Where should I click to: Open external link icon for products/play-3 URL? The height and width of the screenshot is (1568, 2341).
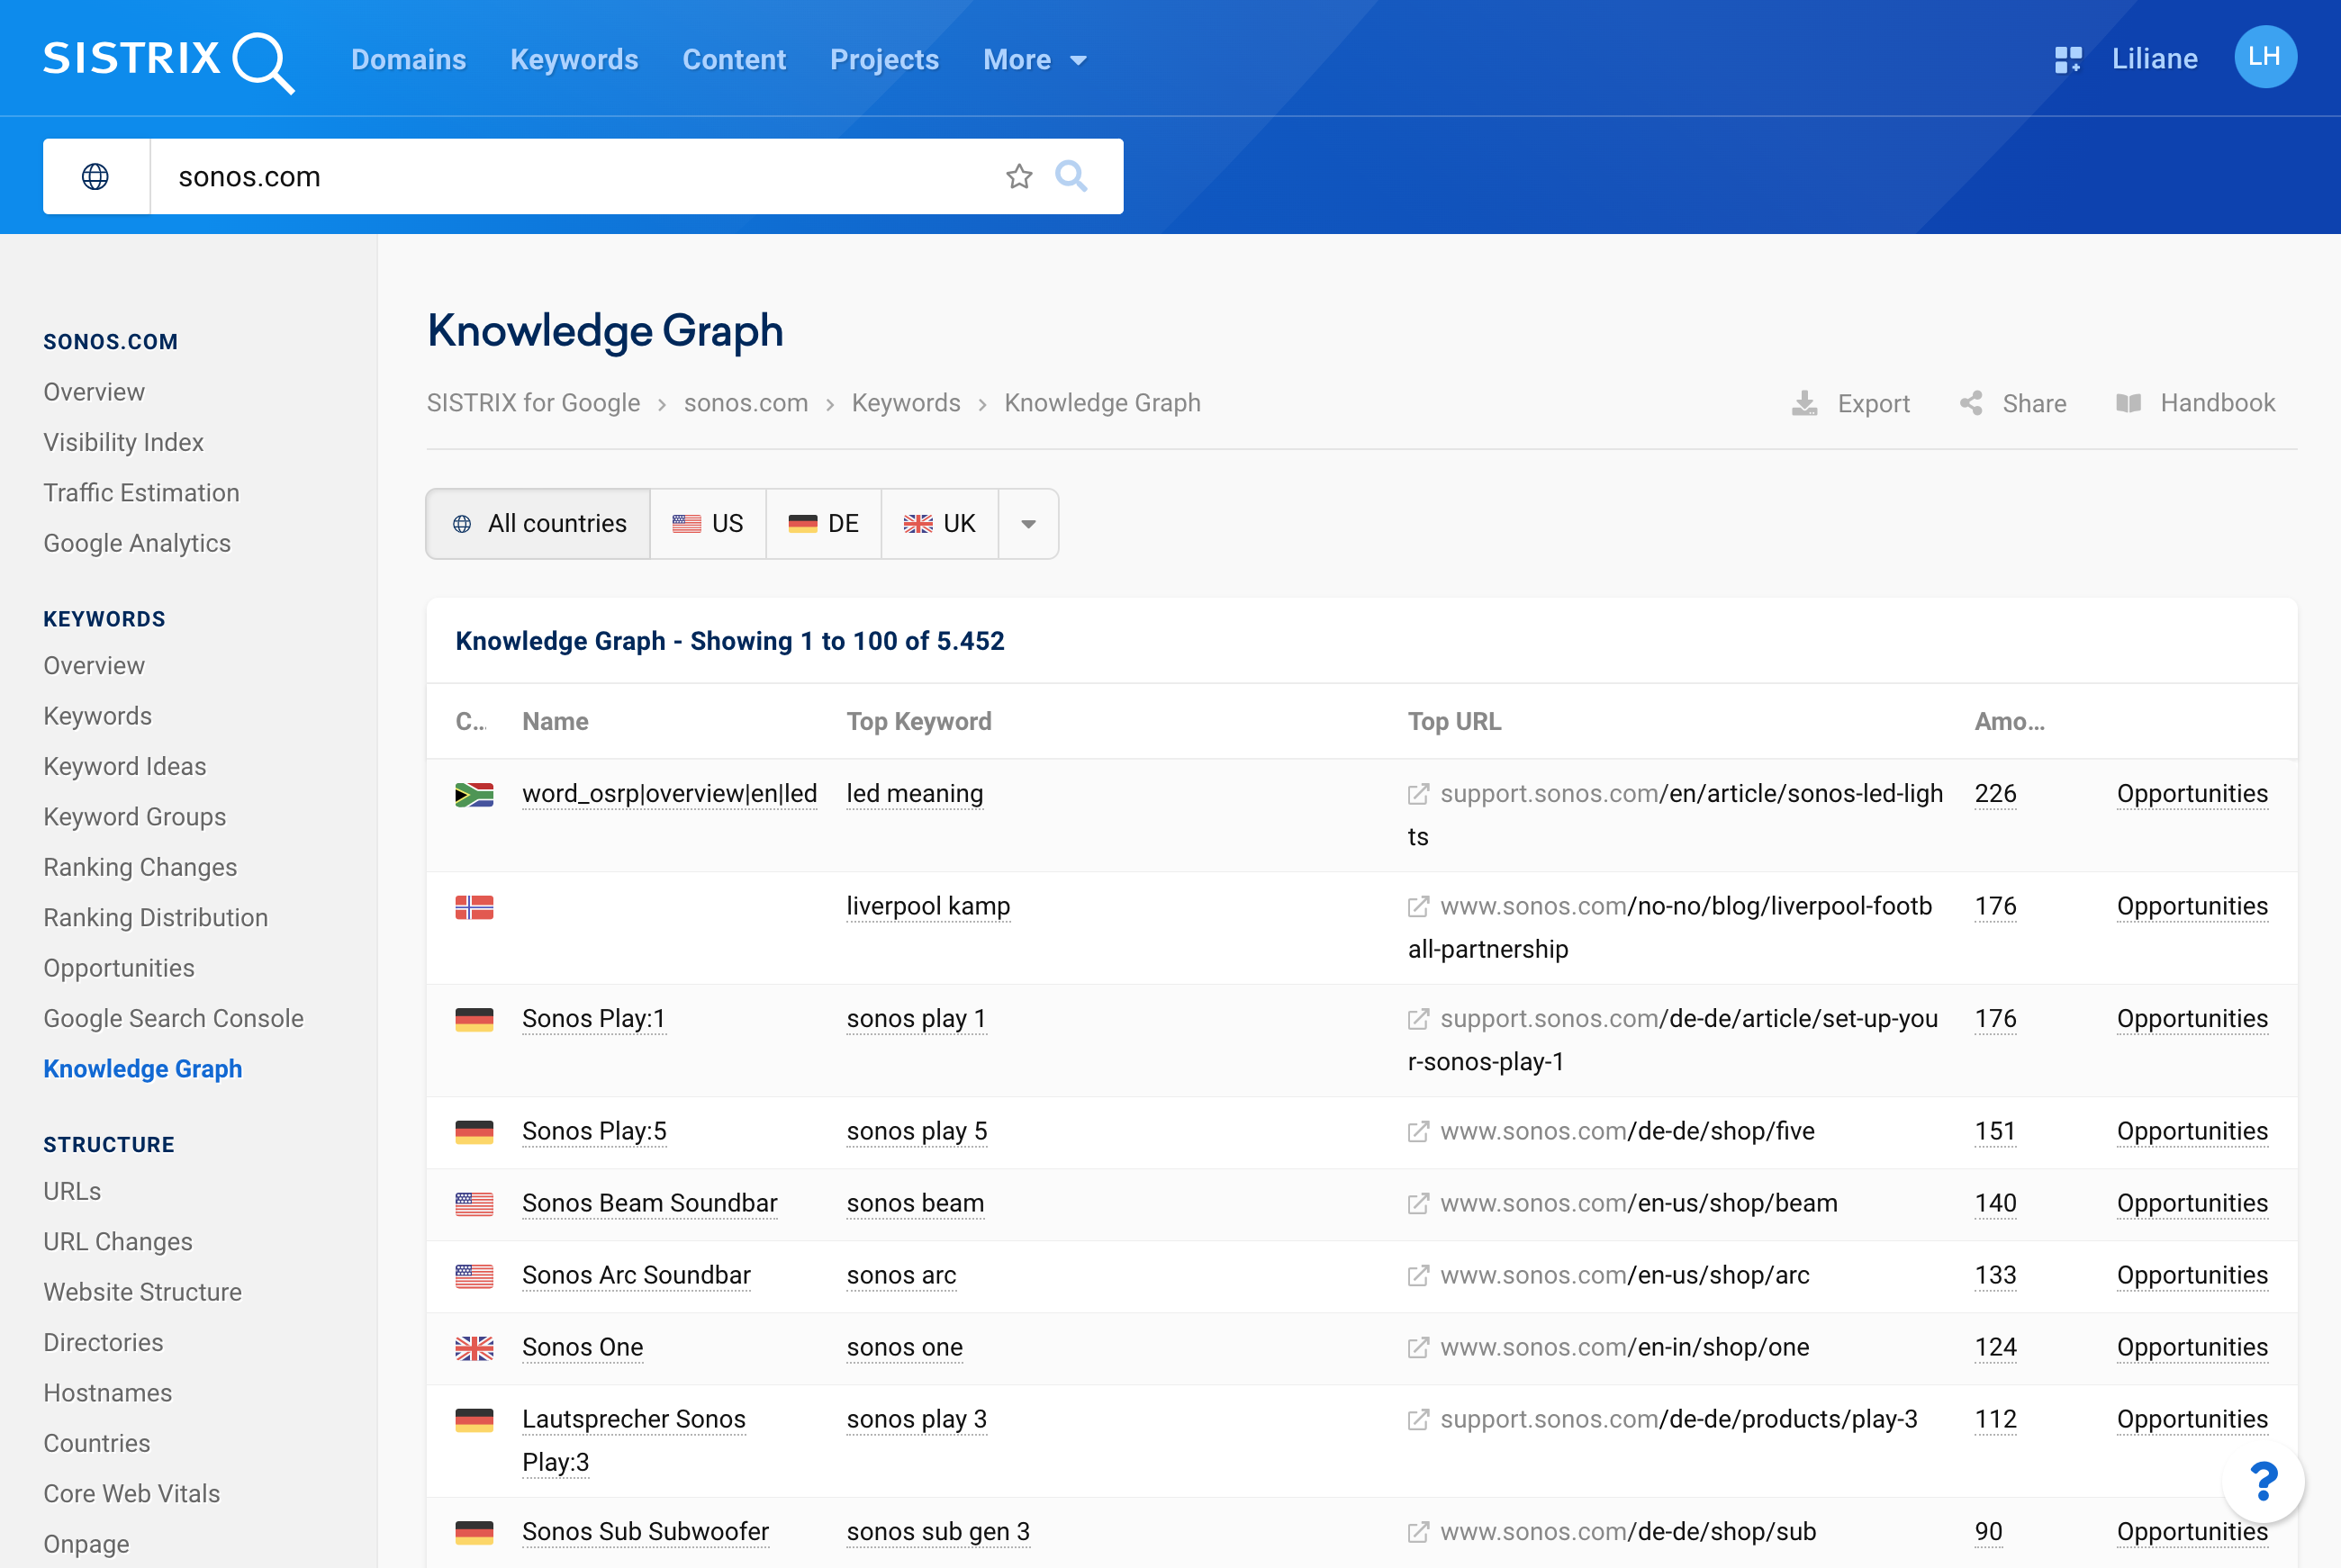[1418, 1419]
